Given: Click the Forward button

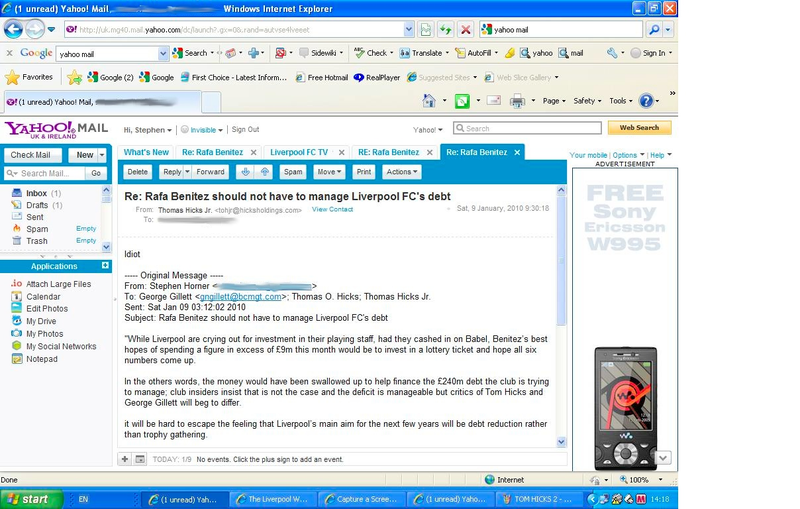Looking at the screenshot, I should click(x=210, y=172).
